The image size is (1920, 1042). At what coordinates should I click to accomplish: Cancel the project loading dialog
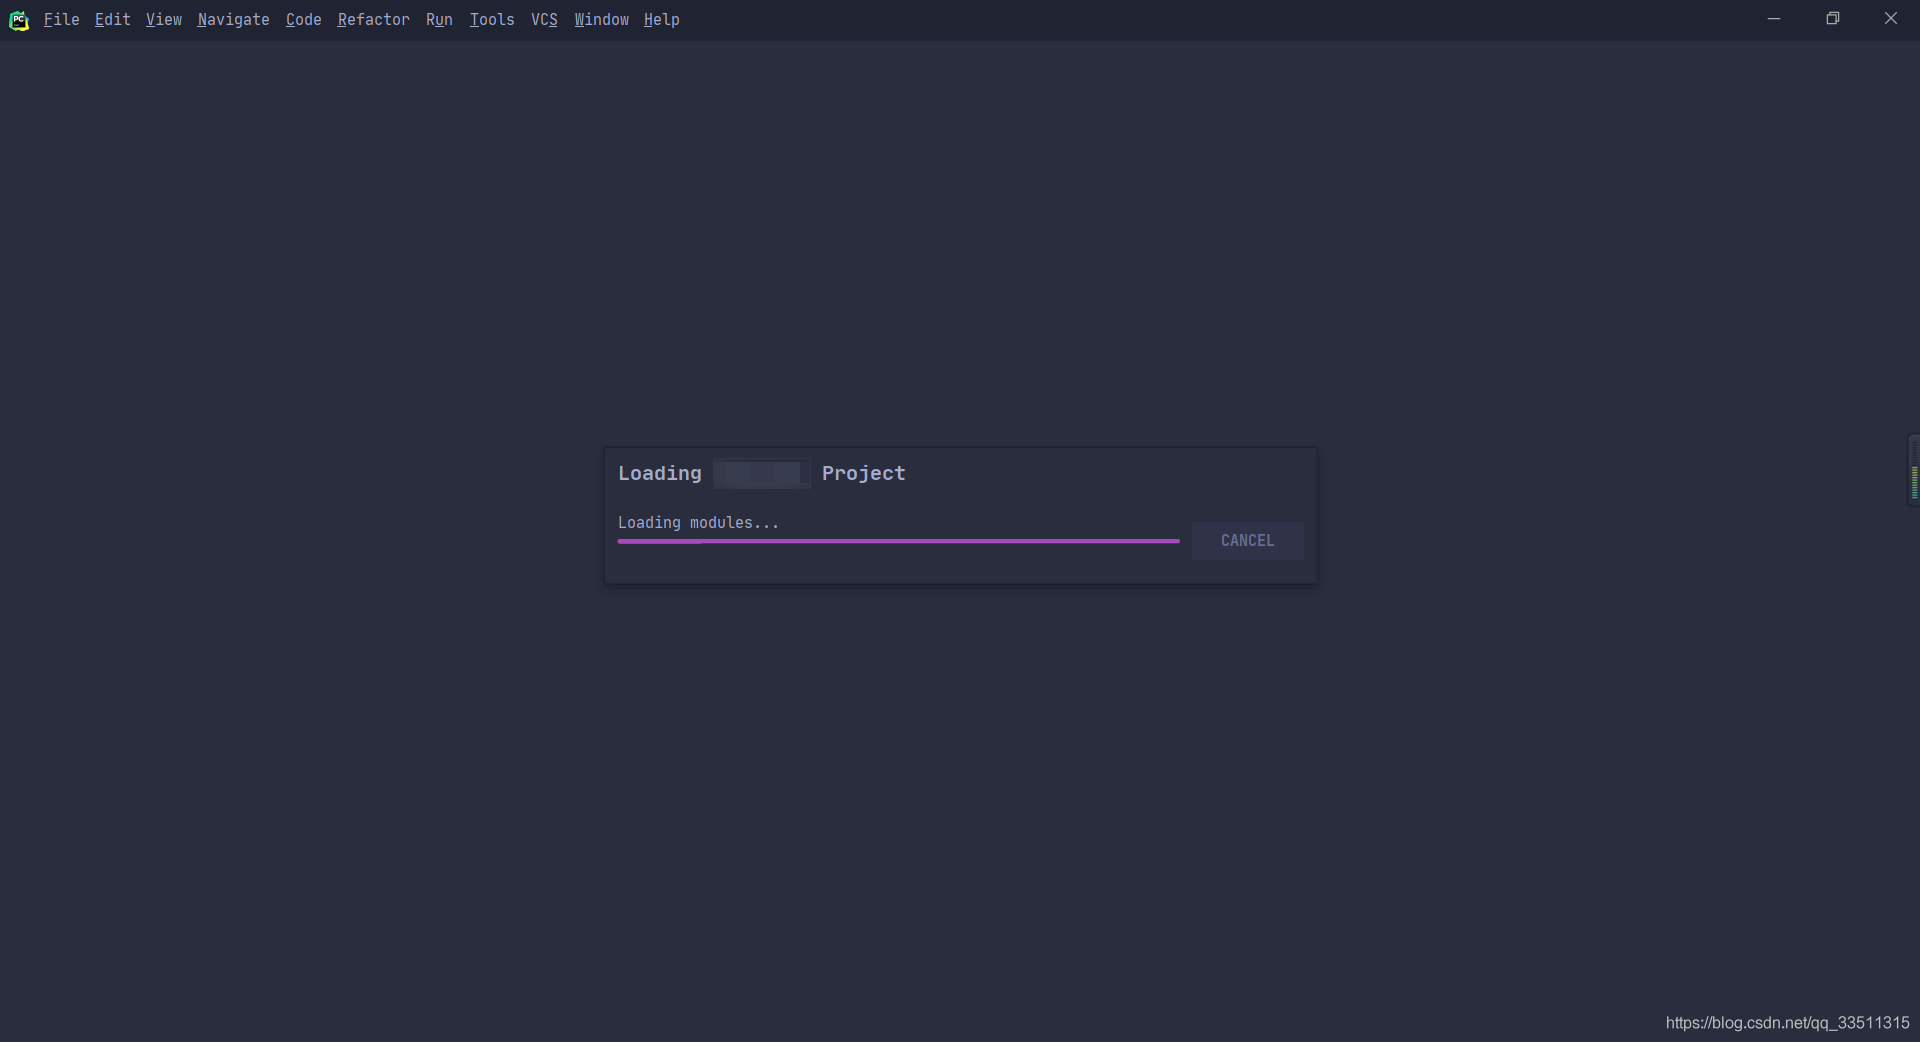[1247, 541]
